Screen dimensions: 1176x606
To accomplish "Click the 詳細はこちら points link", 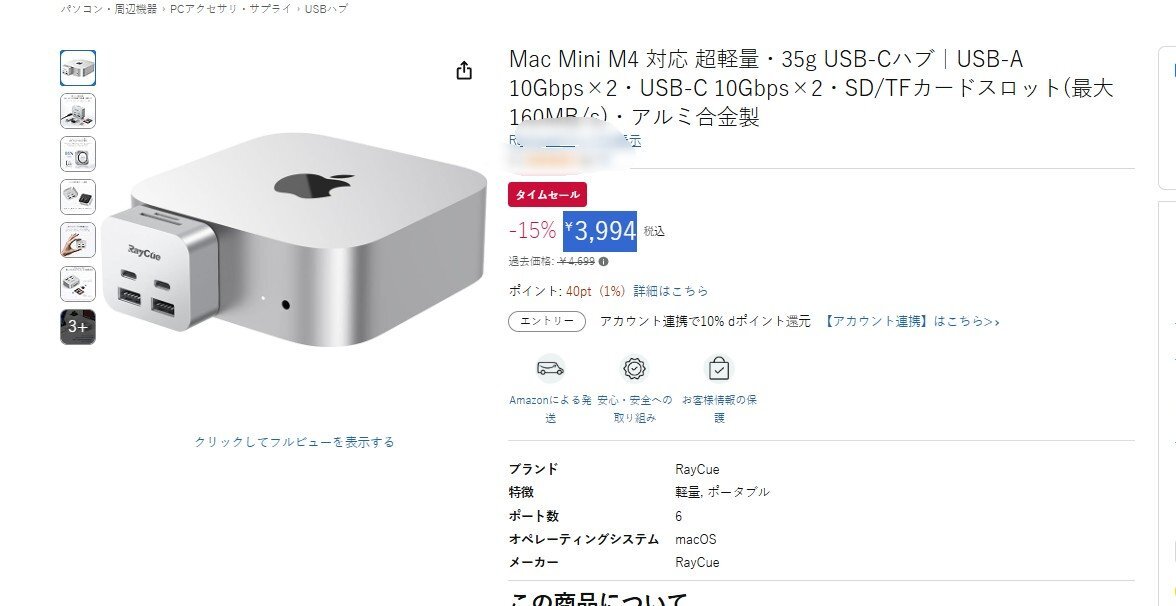I will tap(670, 291).
